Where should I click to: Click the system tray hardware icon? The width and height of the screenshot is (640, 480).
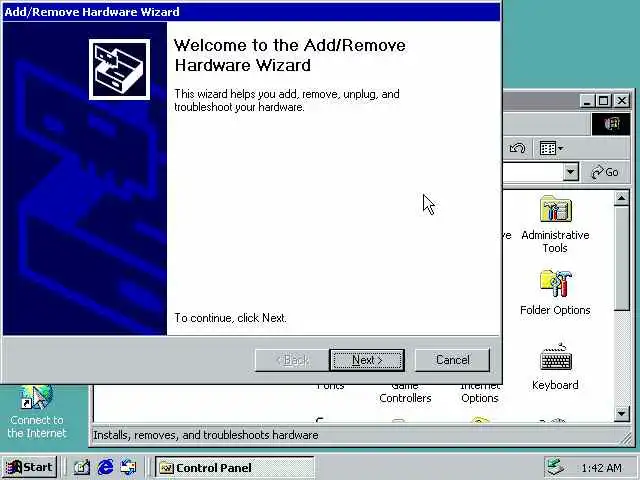click(x=556, y=467)
